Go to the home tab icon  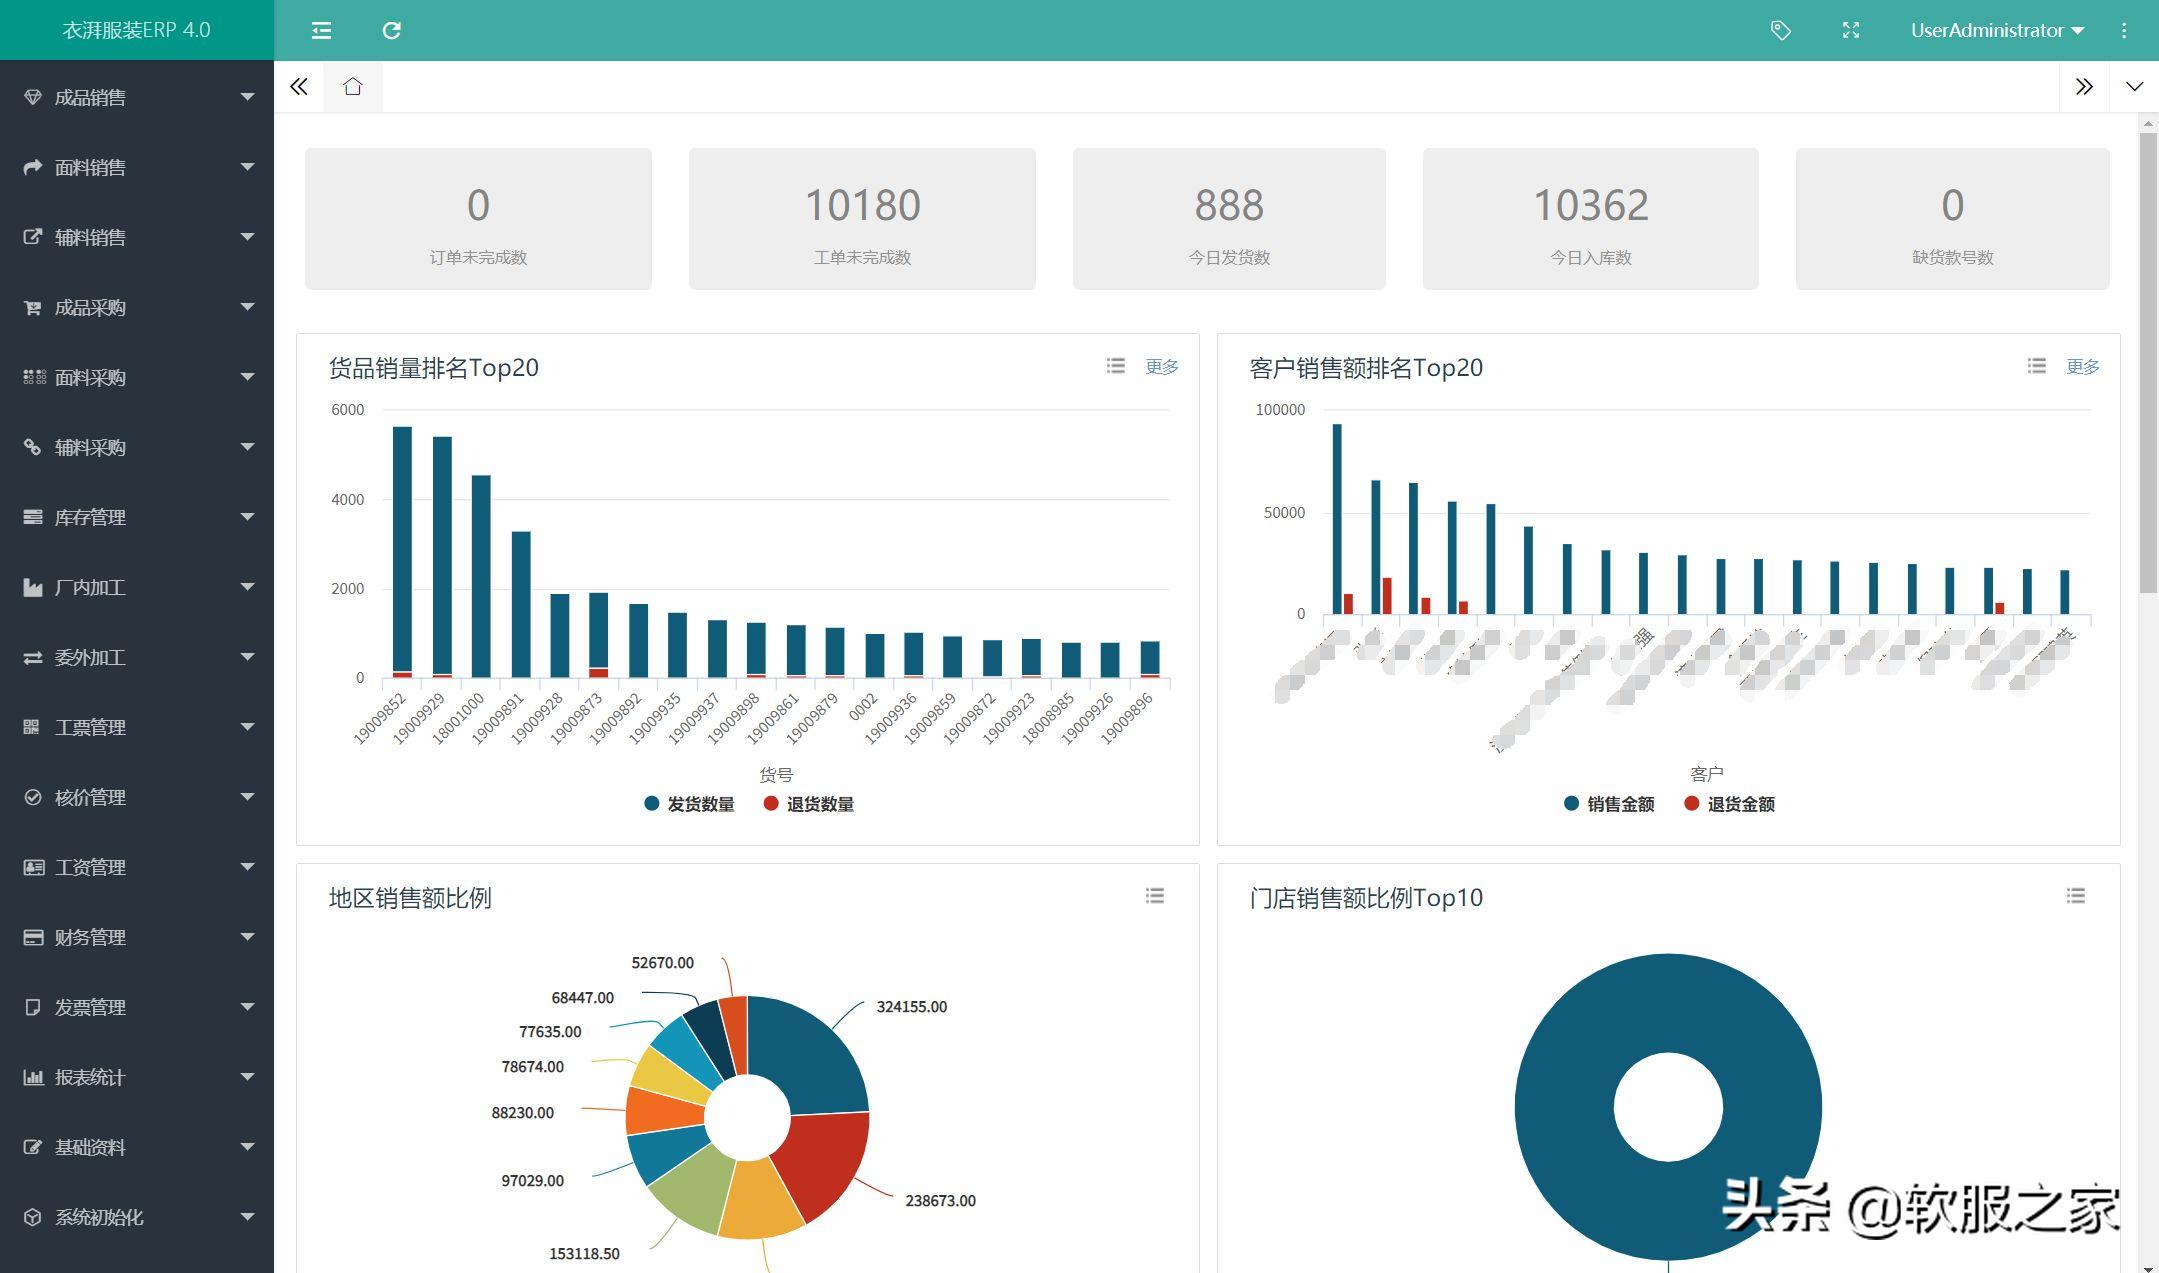352,87
